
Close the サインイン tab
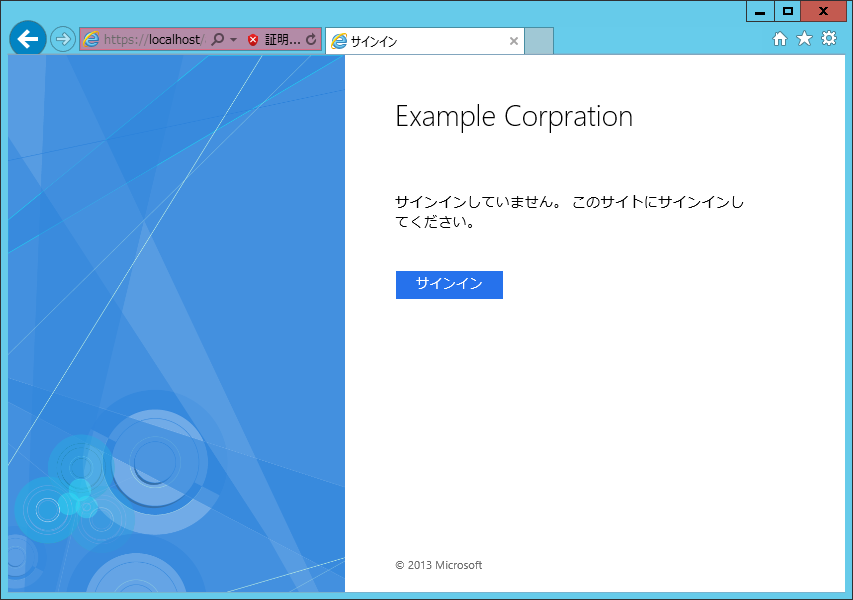(514, 41)
